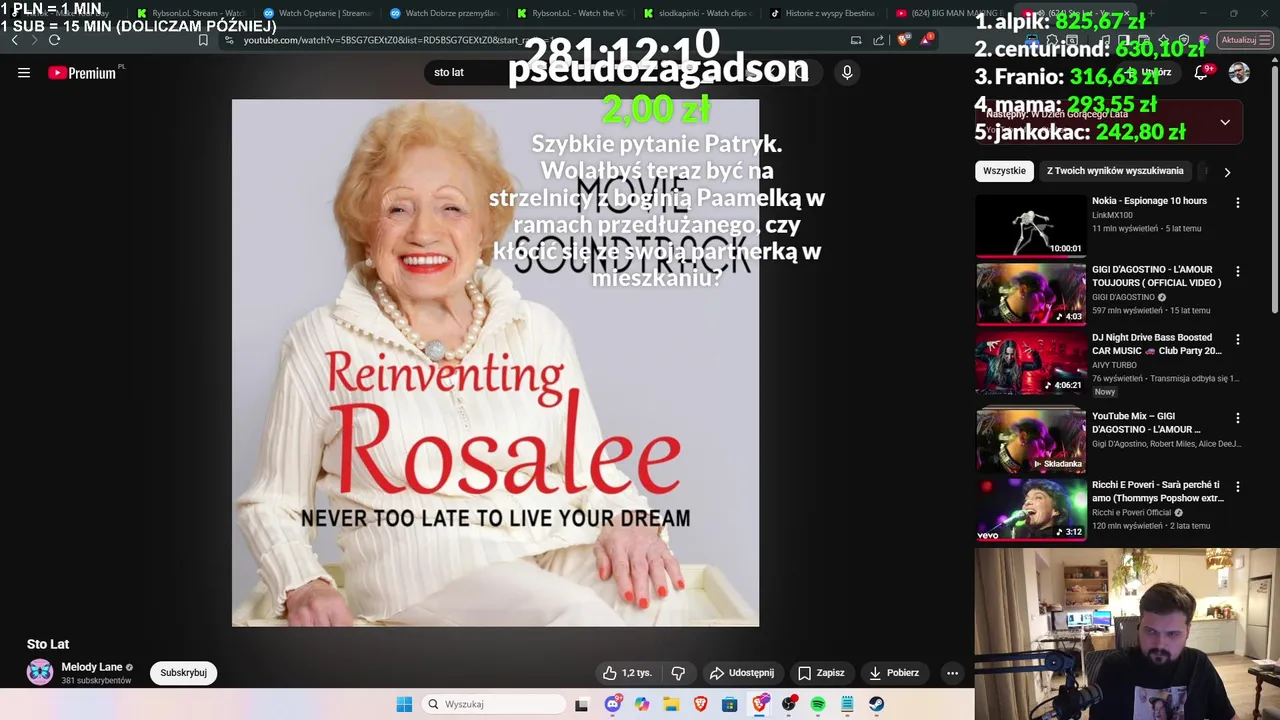The width and height of the screenshot is (1280, 720).
Task: Switch to the Watch Dobrze przemyślane tab
Action: (x=444, y=13)
